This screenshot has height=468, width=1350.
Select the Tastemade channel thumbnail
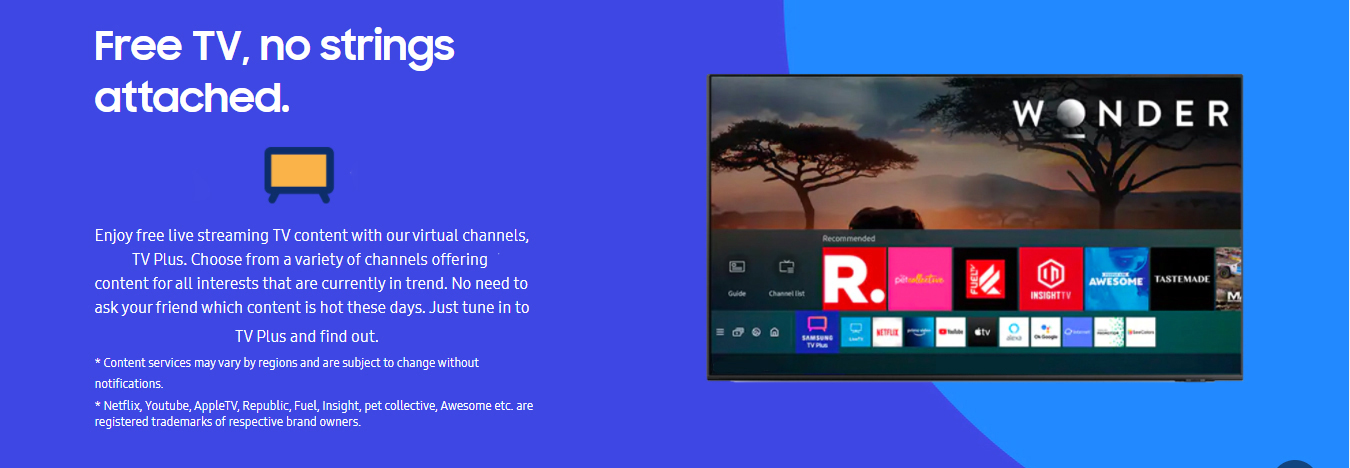pyautogui.click(x=1181, y=278)
